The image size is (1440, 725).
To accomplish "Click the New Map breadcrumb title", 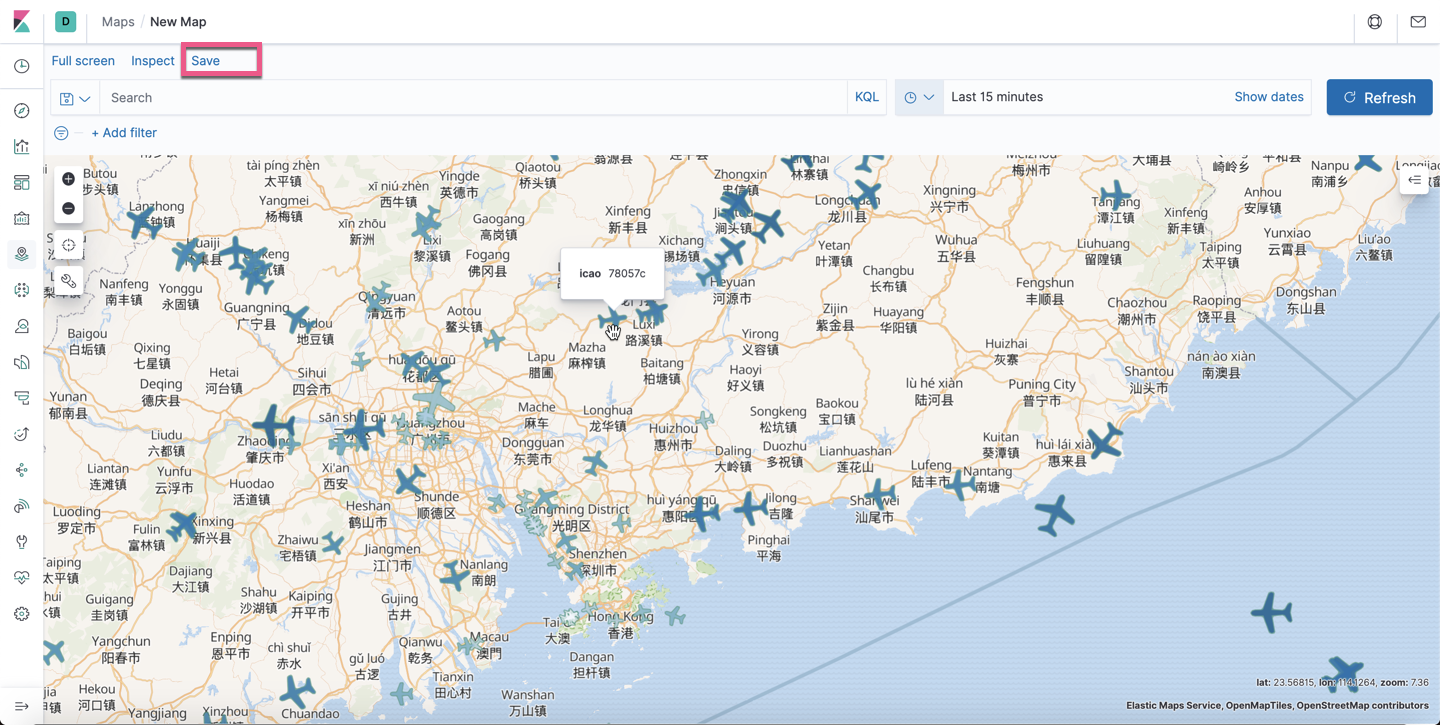I will pos(178,22).
